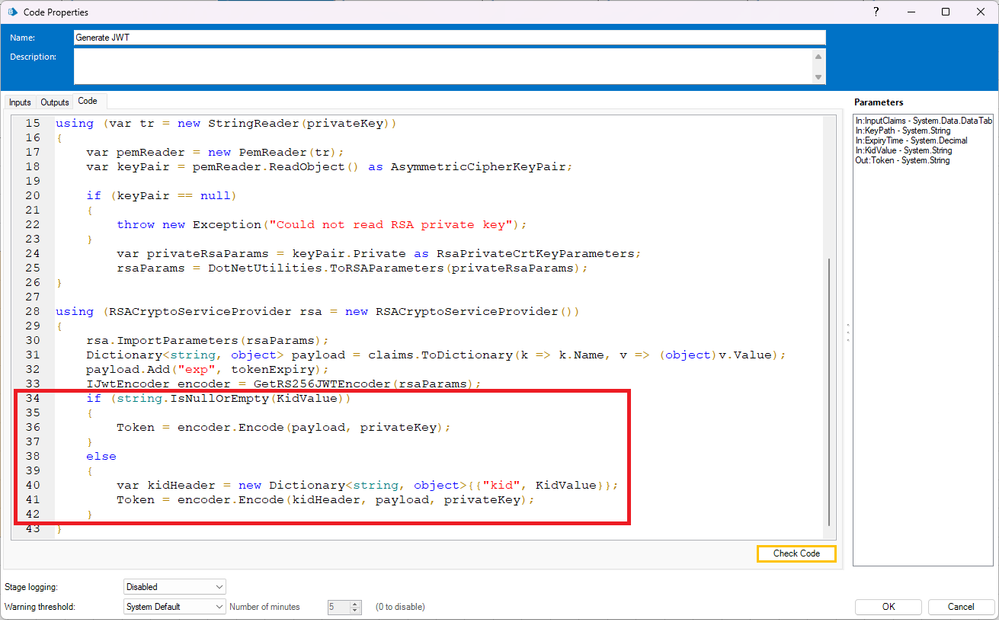Viewport: 999px width, 620px height.
Task: Select the Code tab
Action: pos(88,101)
